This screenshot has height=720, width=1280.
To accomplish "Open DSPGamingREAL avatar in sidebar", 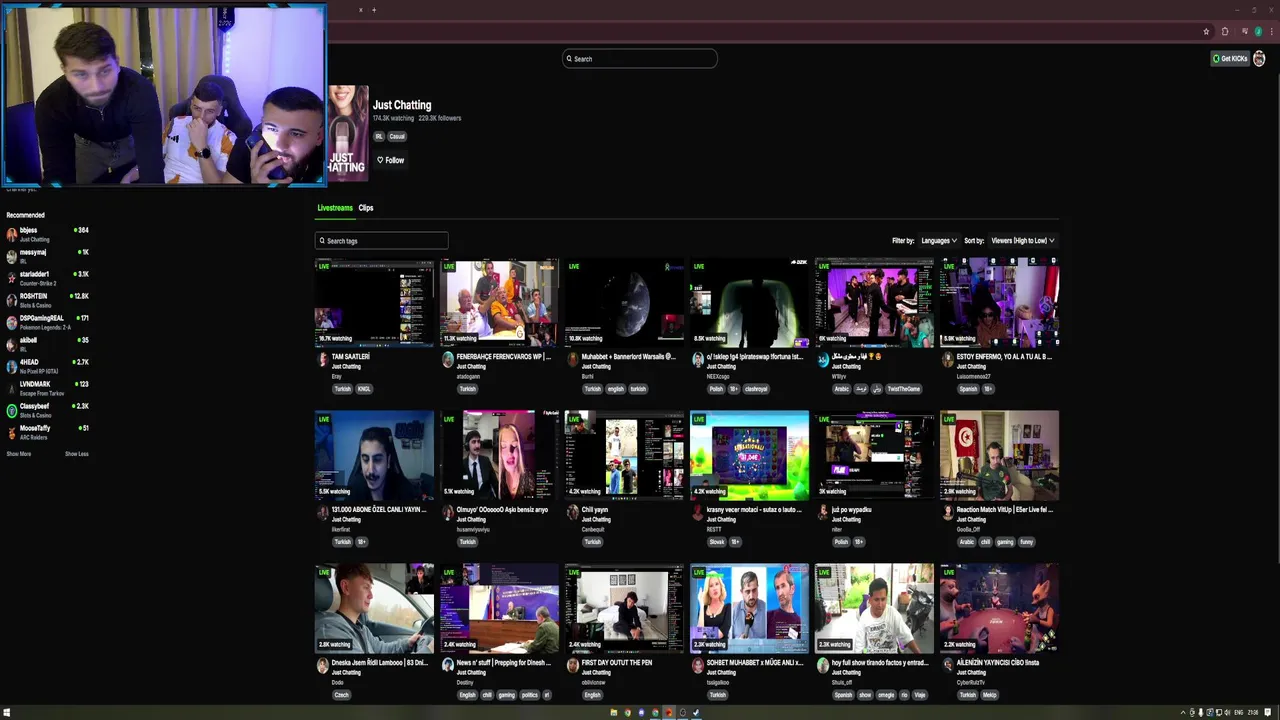I will [x=12, y=322].
